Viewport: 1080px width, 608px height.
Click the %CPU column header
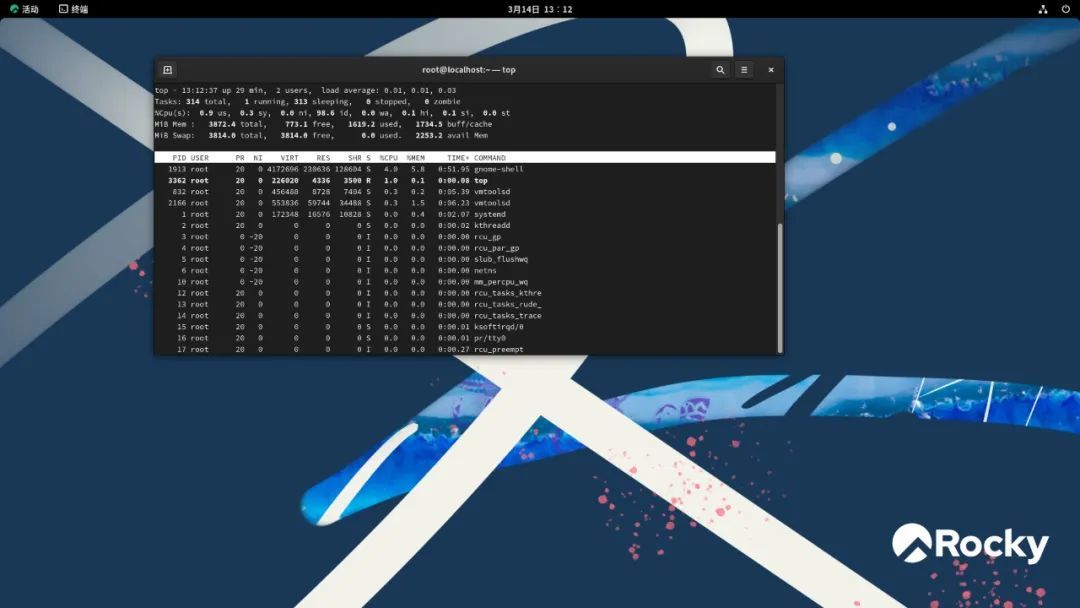point(388,158)
